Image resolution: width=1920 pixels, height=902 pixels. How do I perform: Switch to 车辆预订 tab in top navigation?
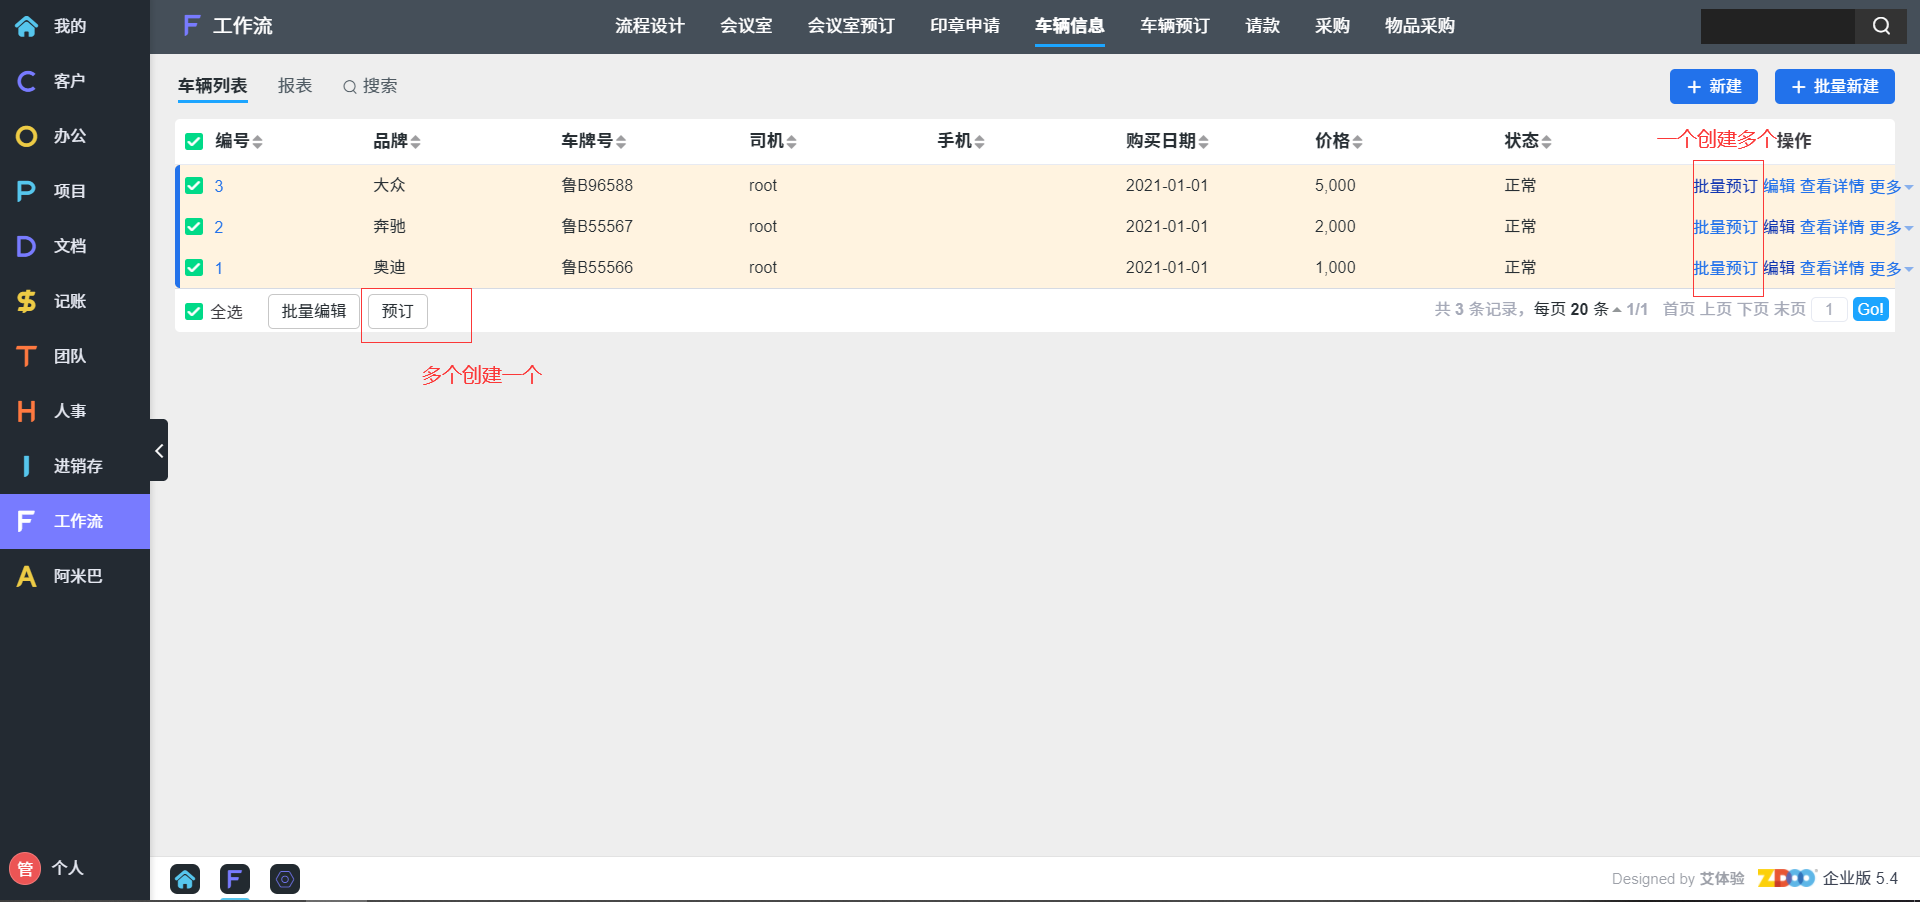pos(1174,26)
